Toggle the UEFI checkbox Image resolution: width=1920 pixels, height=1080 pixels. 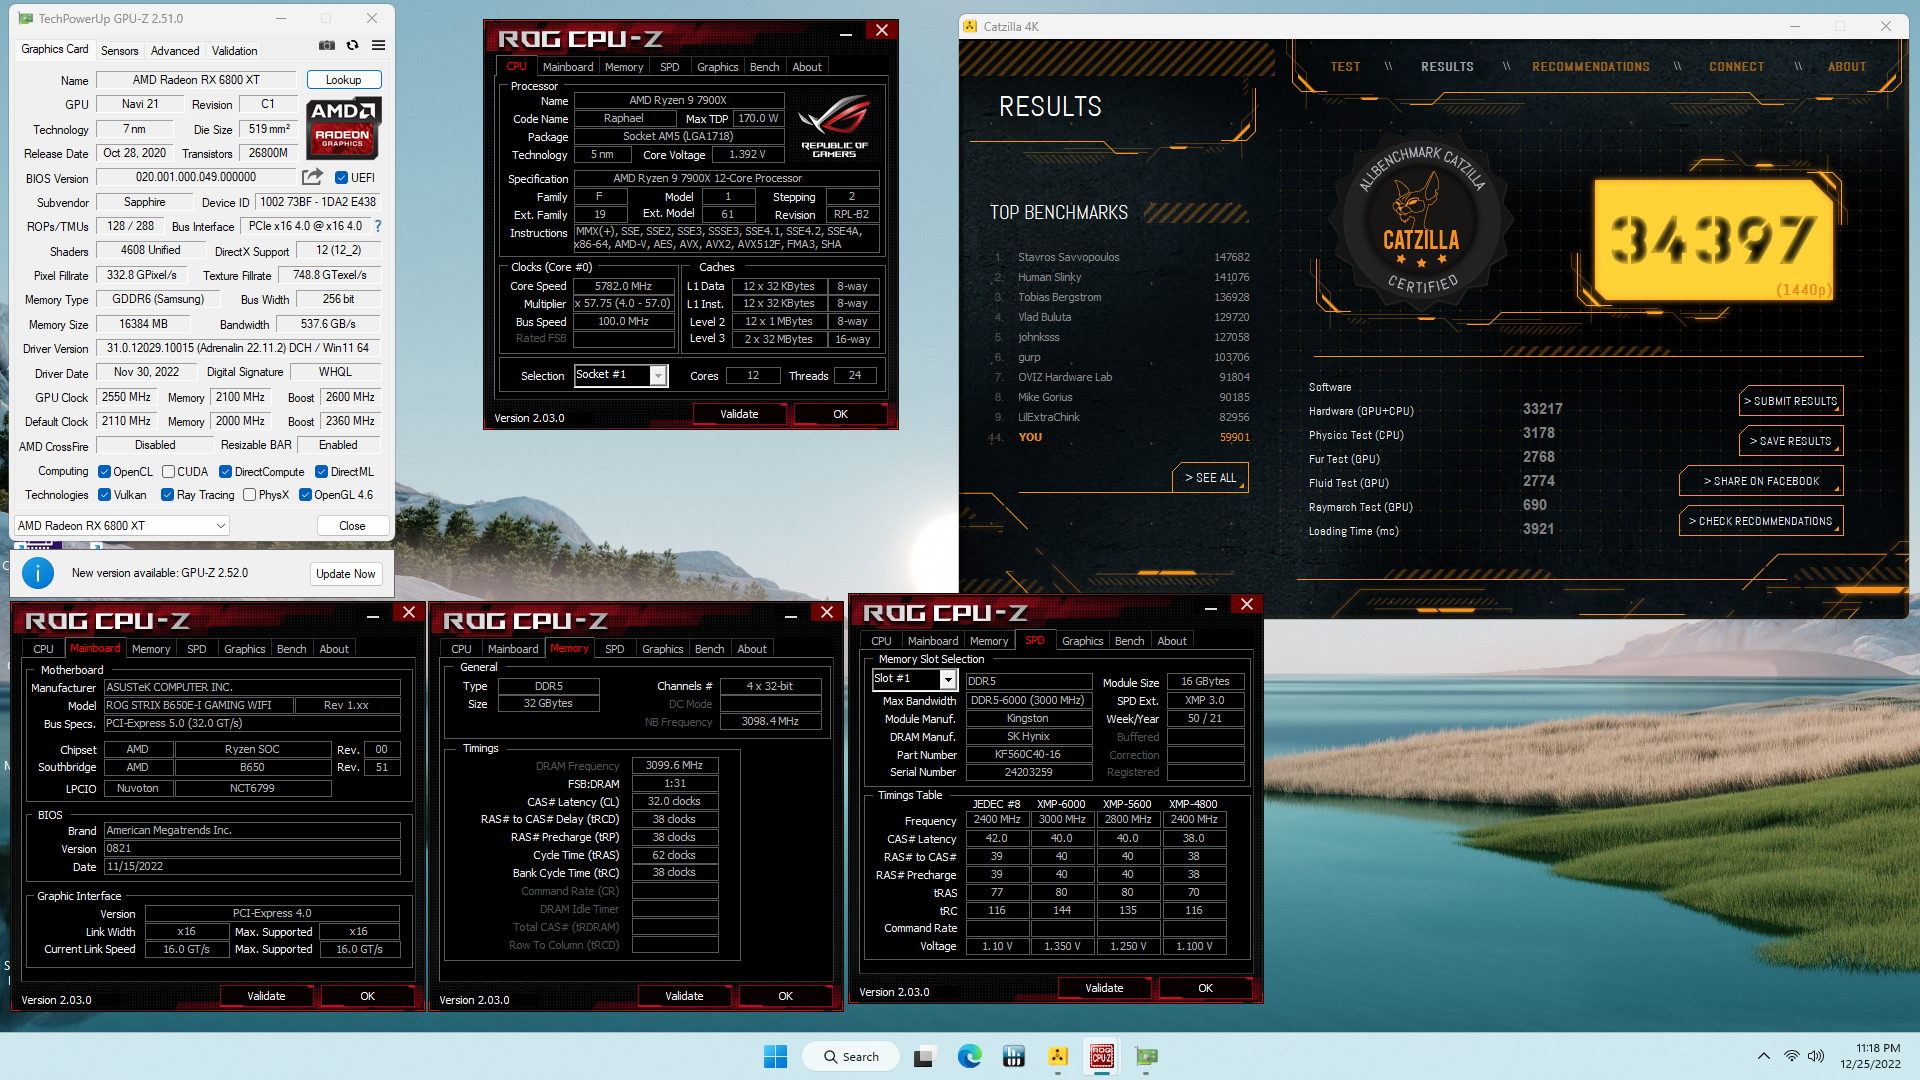coord(342,178)
